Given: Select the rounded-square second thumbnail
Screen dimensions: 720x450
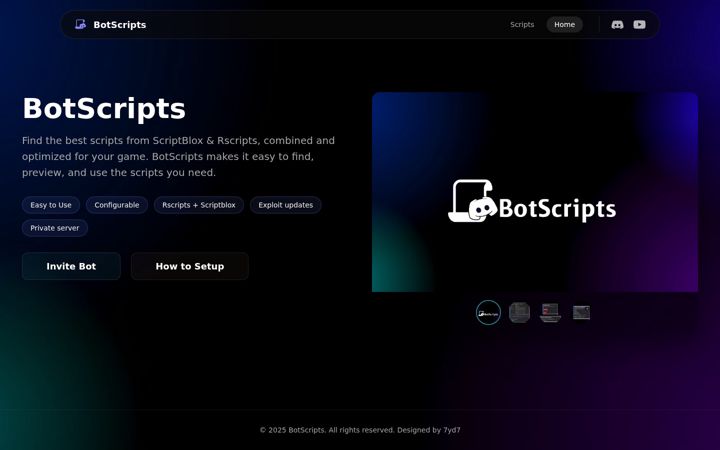Looking at the screenshot, I should click(519, 313).
